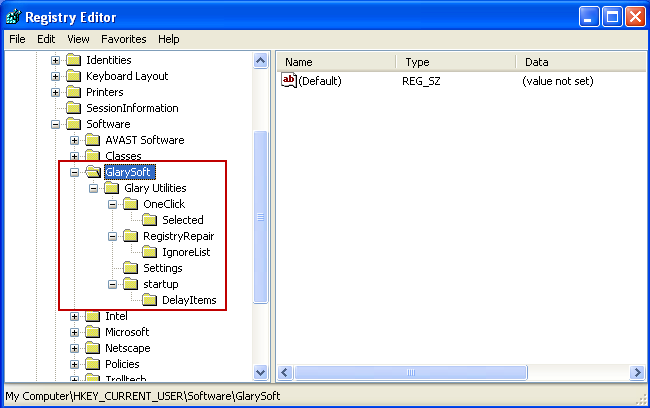Open the Help menu
The image size is (650, 408).
click(169, 39)
